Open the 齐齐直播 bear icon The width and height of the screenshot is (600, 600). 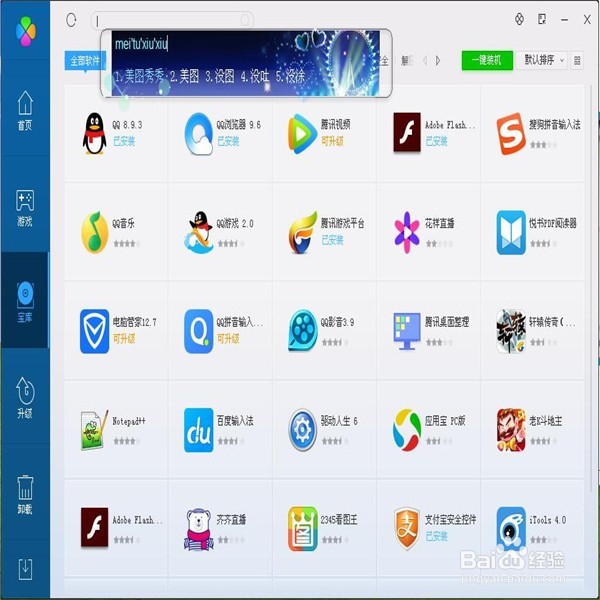coord(199,529)
